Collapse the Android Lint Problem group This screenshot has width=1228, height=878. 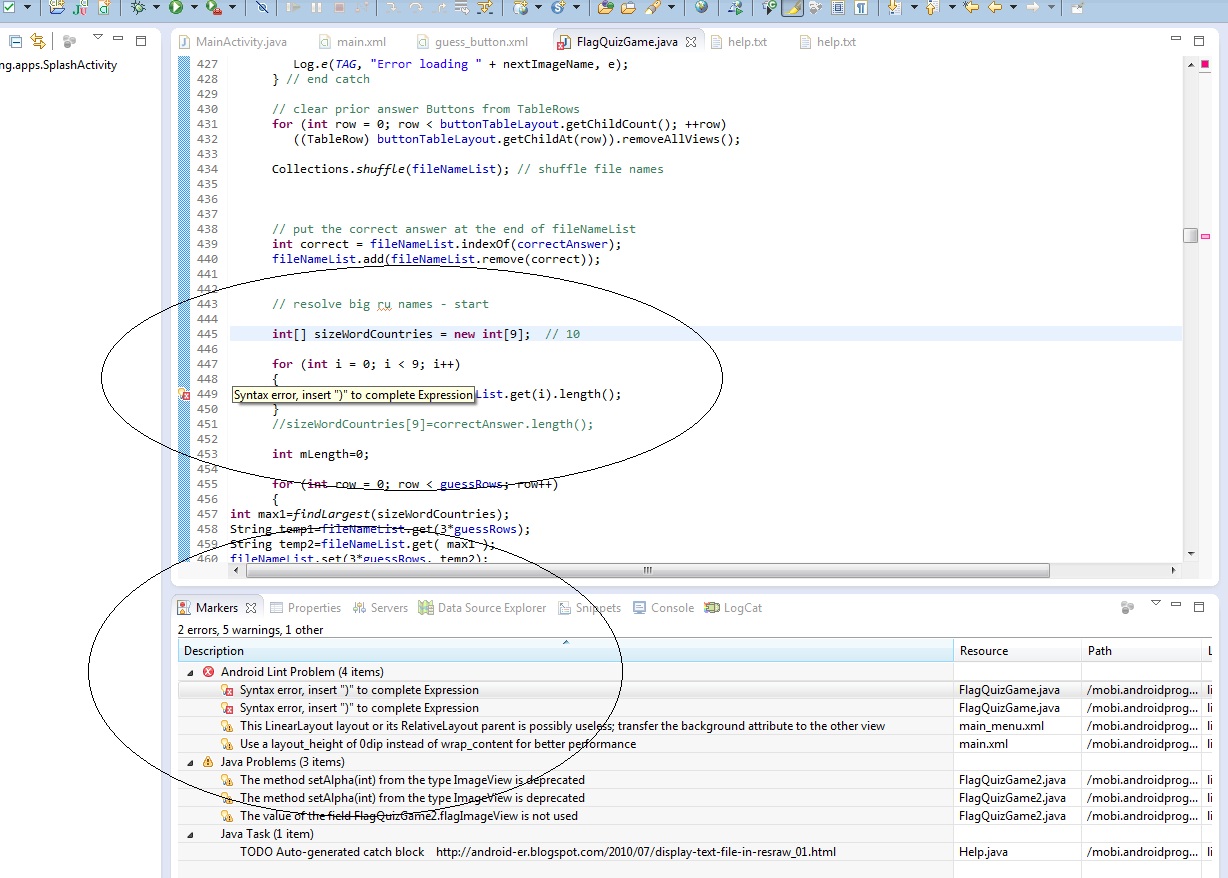(190, 672)
